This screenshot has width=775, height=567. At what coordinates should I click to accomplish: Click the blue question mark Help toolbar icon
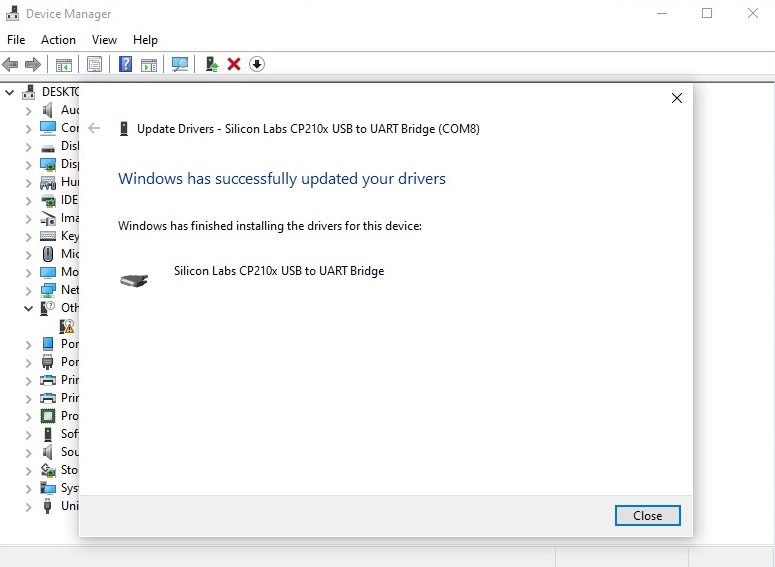(126, 64)
